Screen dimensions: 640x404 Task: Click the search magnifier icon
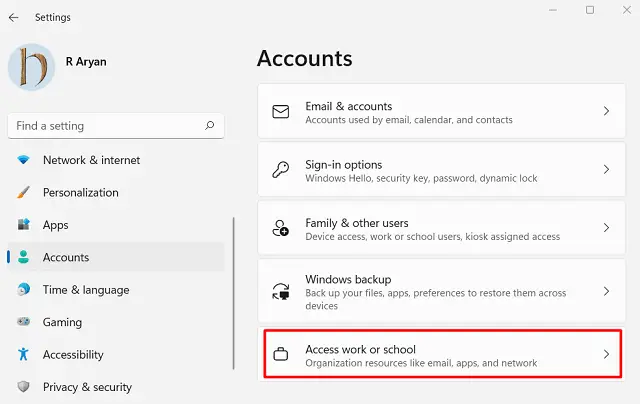209,126
